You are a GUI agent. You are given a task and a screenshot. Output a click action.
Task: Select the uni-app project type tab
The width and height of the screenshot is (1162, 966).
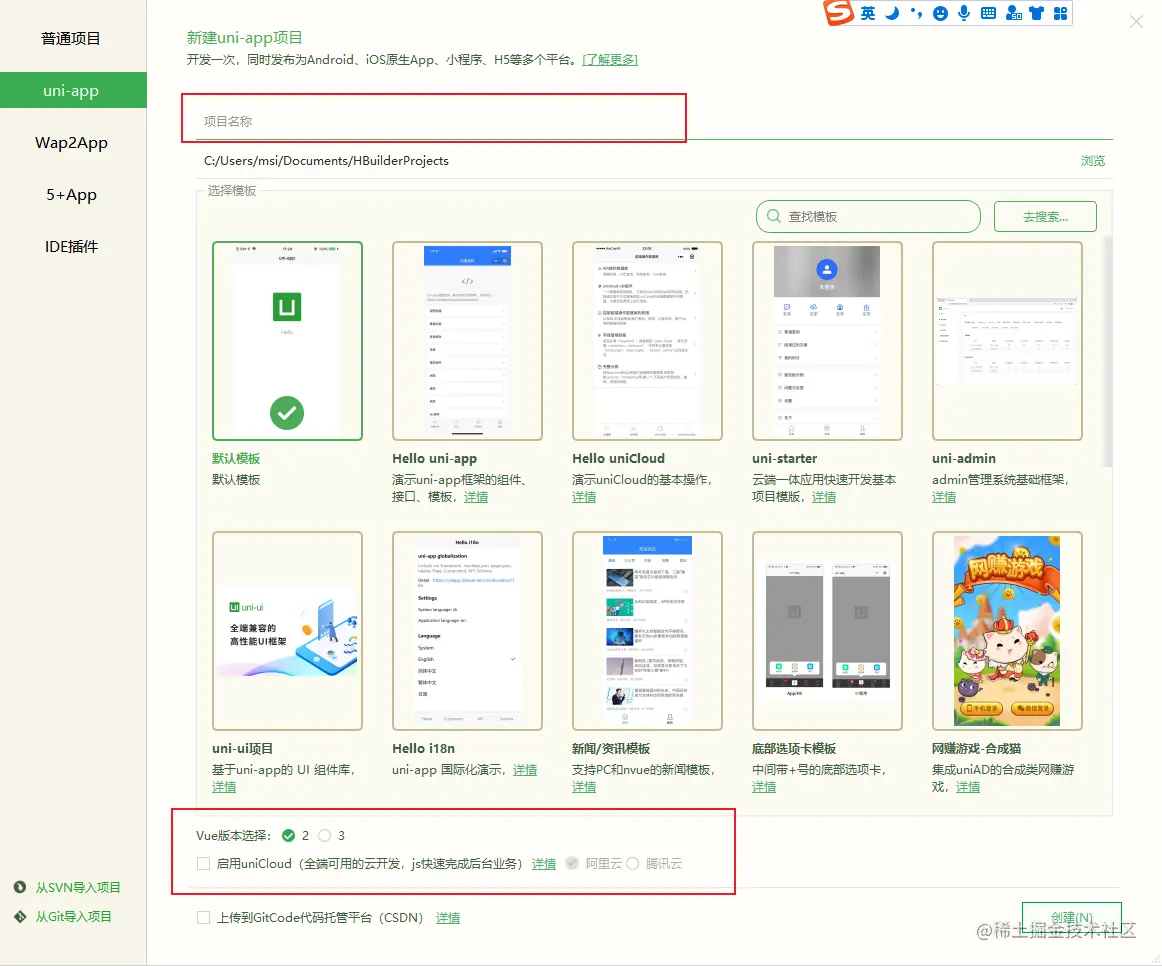(71, 90)
